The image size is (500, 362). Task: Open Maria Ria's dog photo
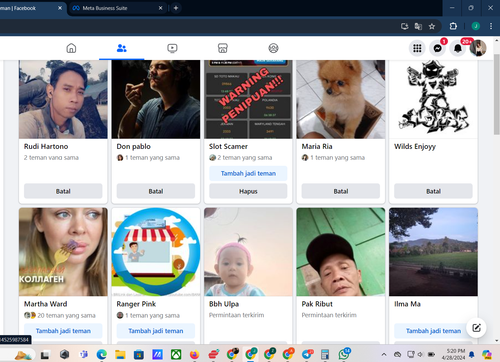341,99
